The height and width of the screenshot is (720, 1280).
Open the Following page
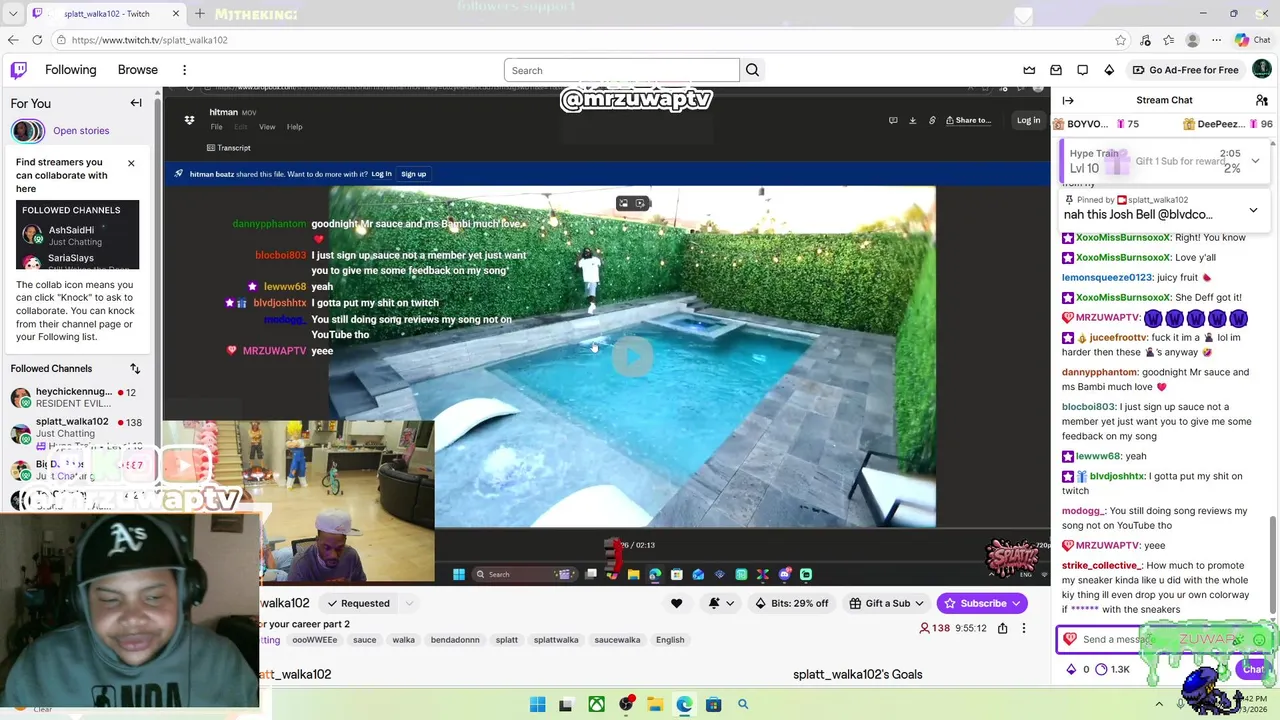point(70,70)
